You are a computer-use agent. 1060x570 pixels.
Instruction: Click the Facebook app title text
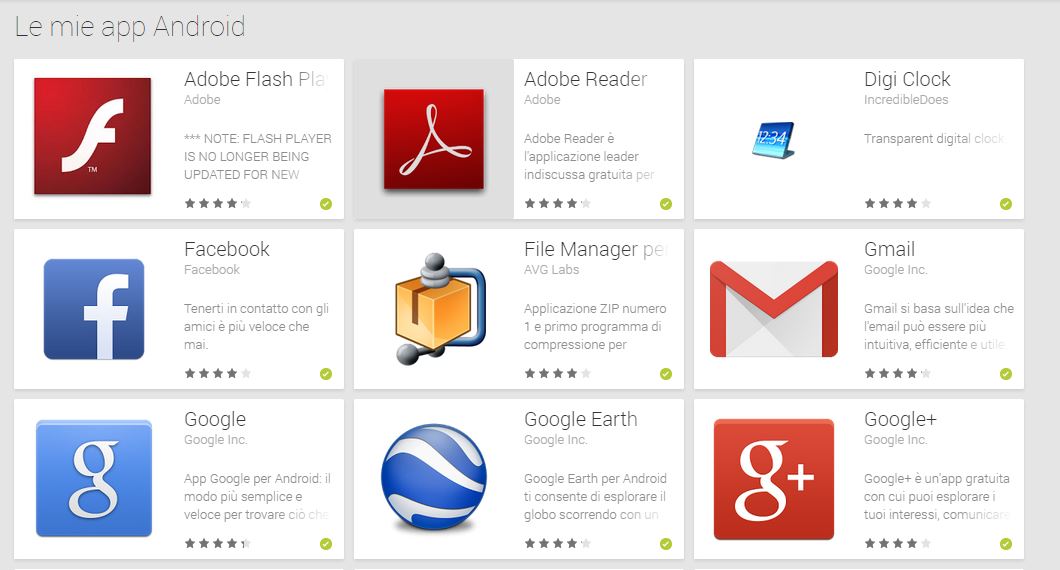(x=226, y=249)
